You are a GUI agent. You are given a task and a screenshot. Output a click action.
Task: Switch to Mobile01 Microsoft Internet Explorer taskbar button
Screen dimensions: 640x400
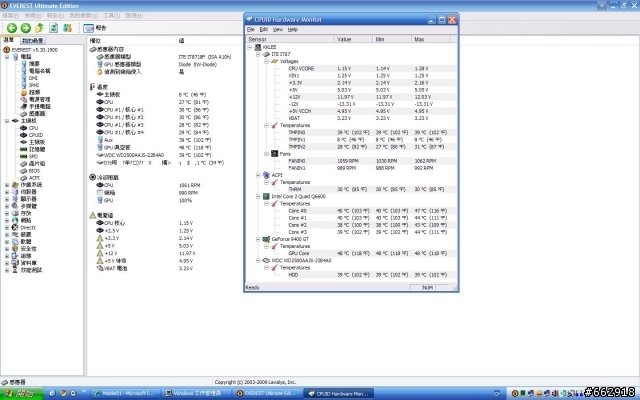pyautogui.click(x=125, y=393)
